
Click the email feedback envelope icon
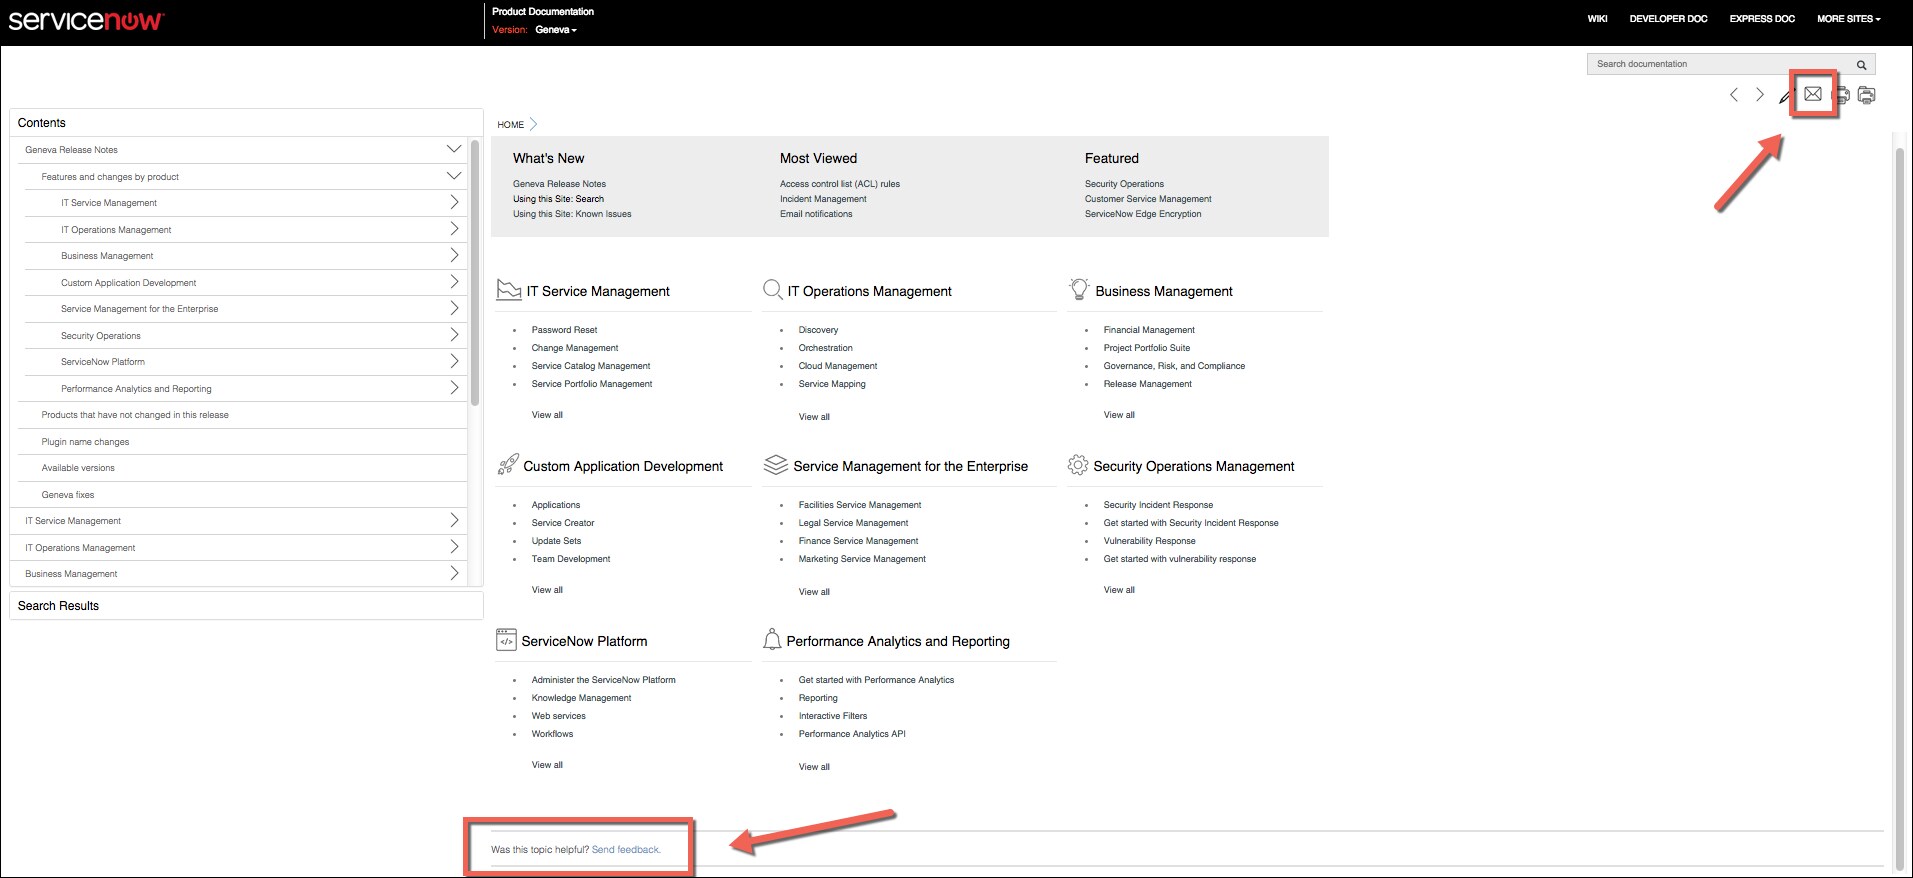1812,95
